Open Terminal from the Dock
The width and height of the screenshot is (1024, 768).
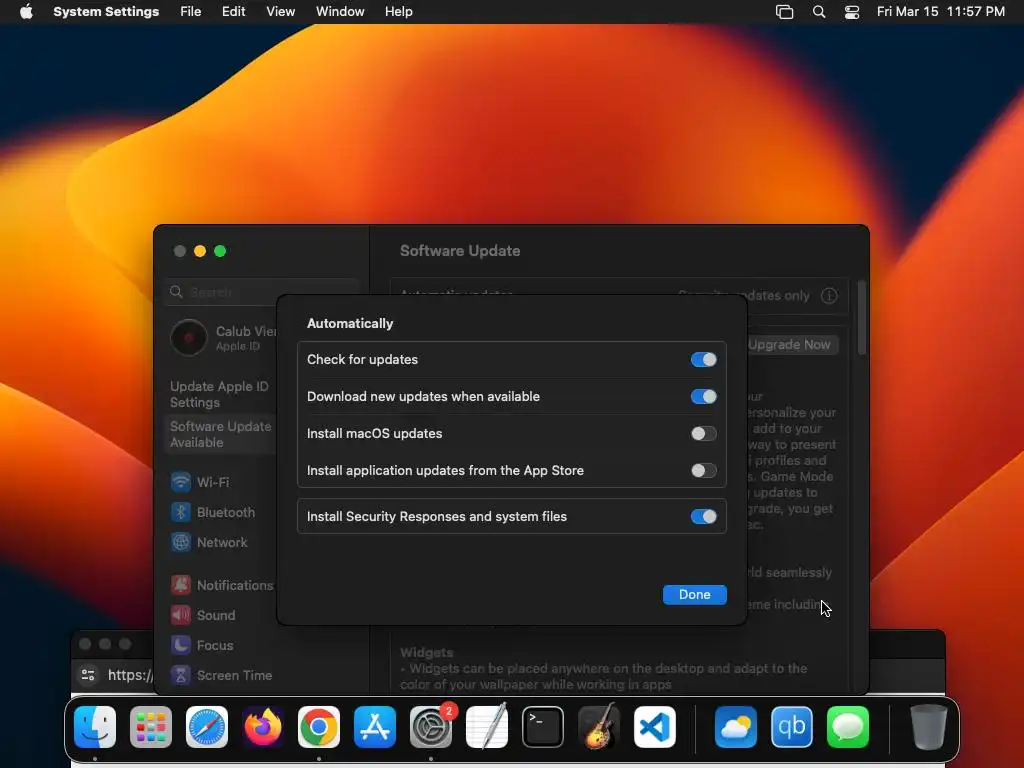pos(543,726)
